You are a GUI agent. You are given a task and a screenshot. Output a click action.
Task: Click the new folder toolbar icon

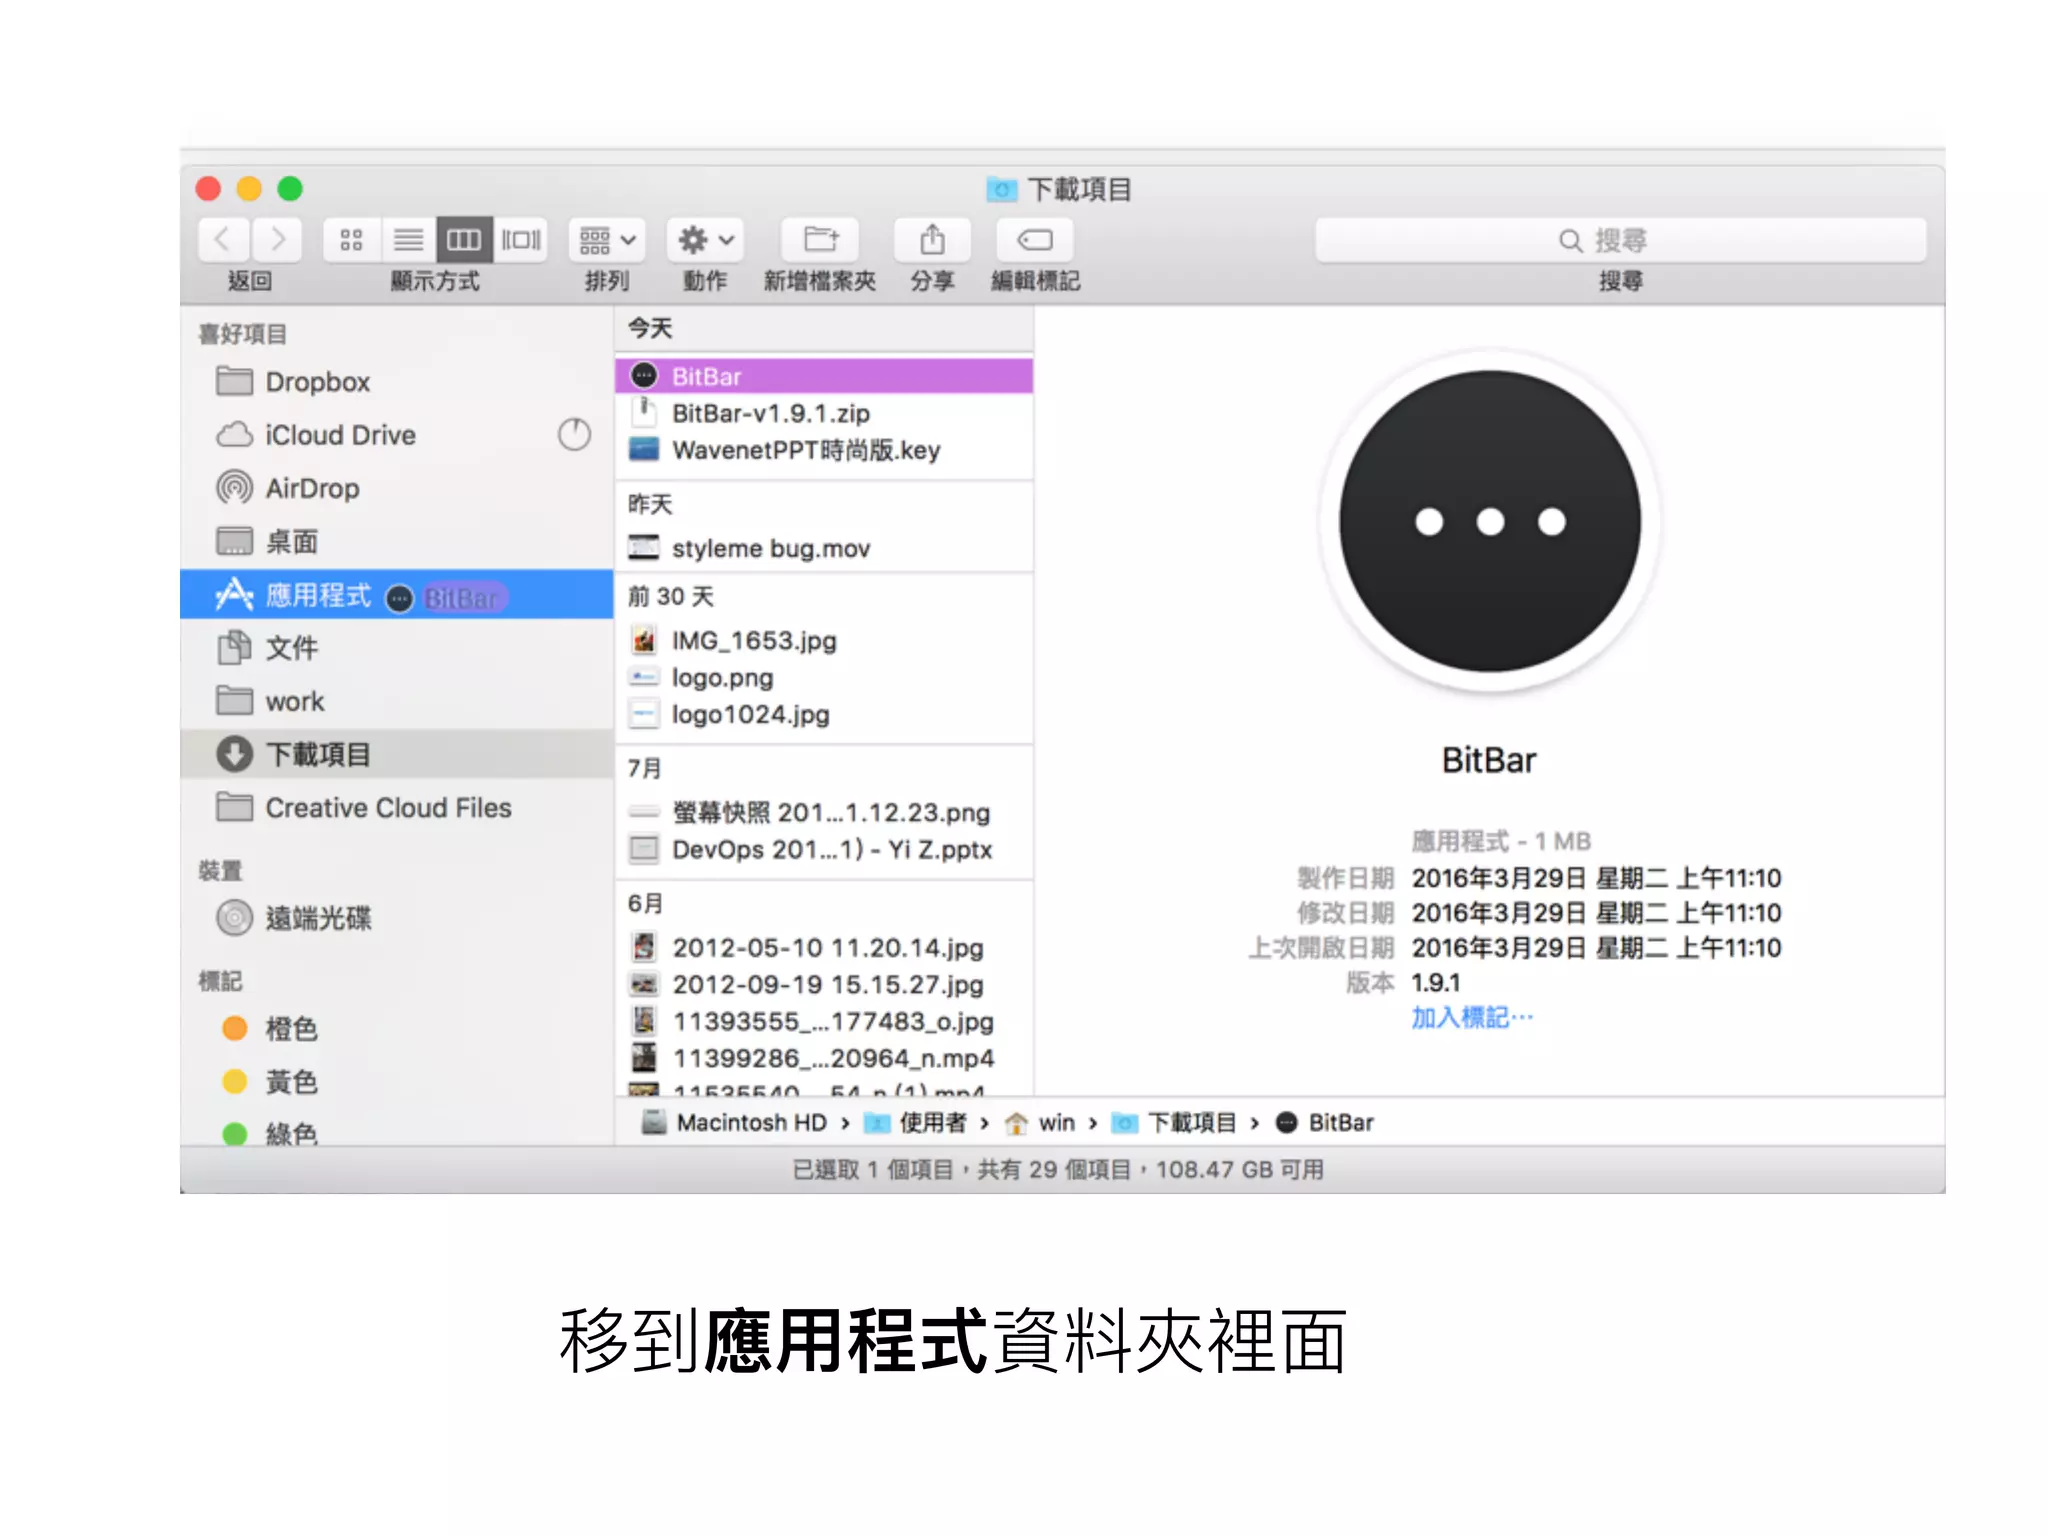click(820, 240)
